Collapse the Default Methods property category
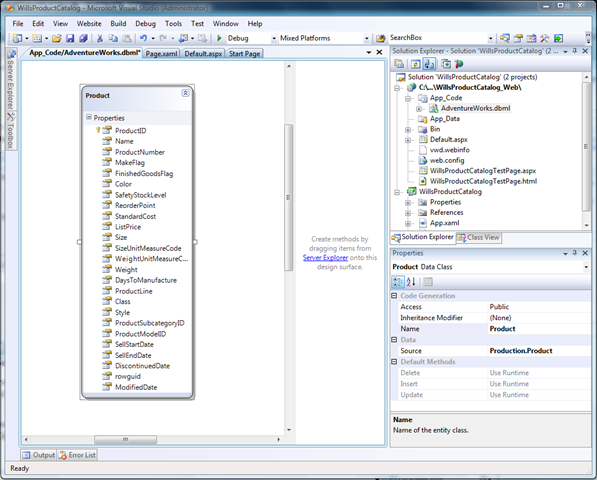Viewport: 597px width, 480px height. 394,362
